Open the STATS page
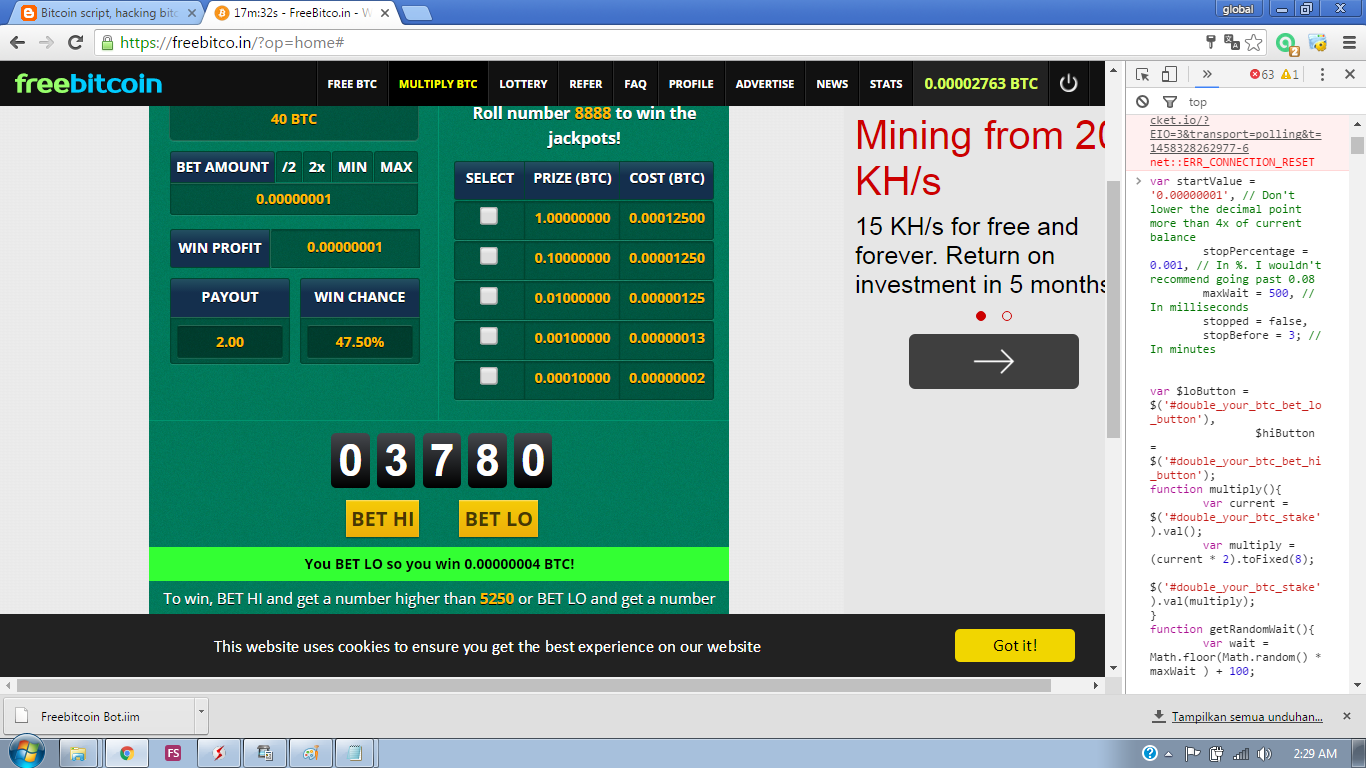1366x768 pixels. 886,84
